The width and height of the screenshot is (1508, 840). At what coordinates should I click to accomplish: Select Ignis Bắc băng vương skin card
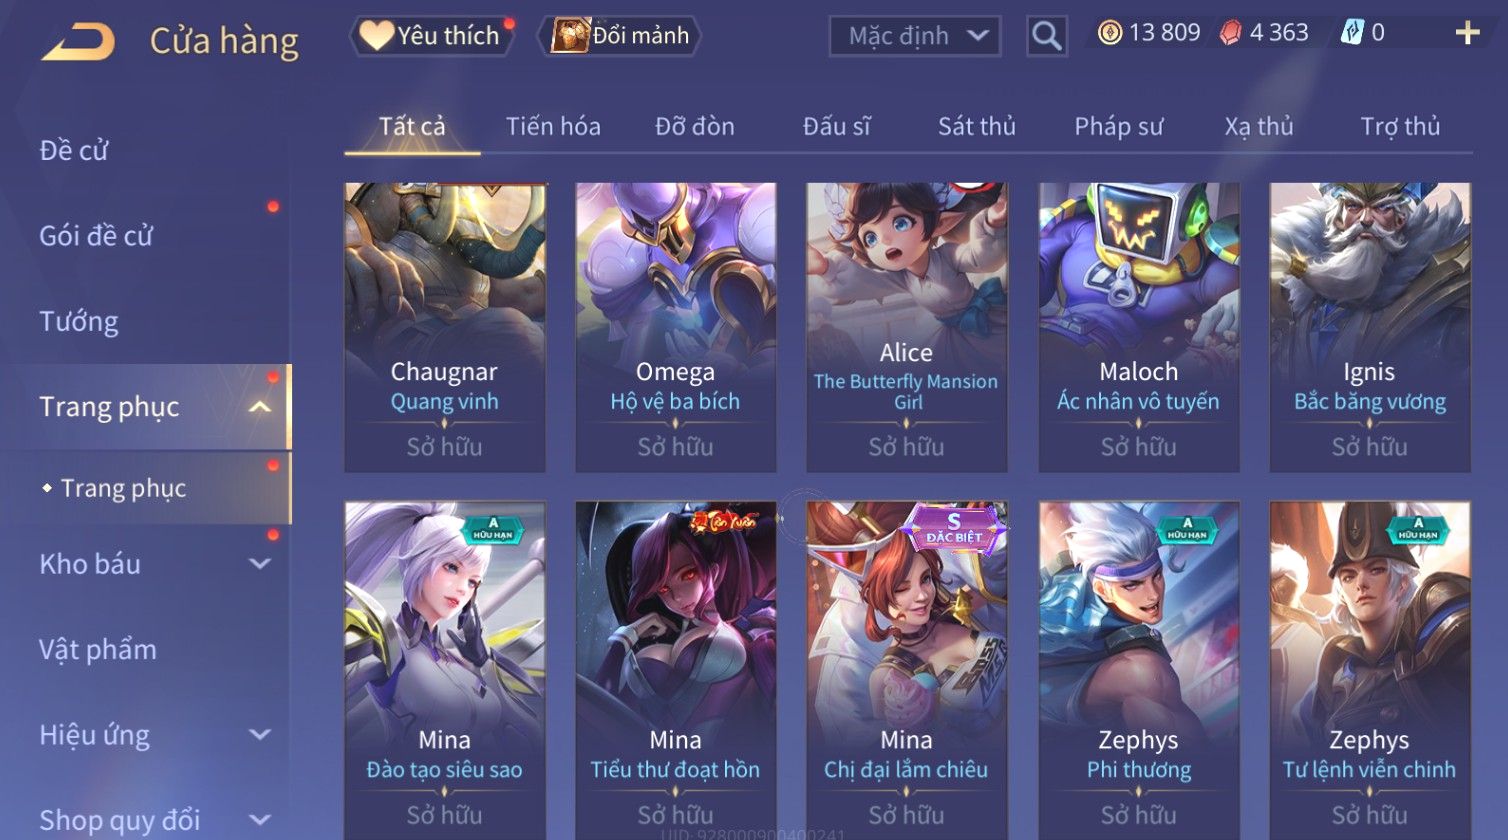point(1370,327)
